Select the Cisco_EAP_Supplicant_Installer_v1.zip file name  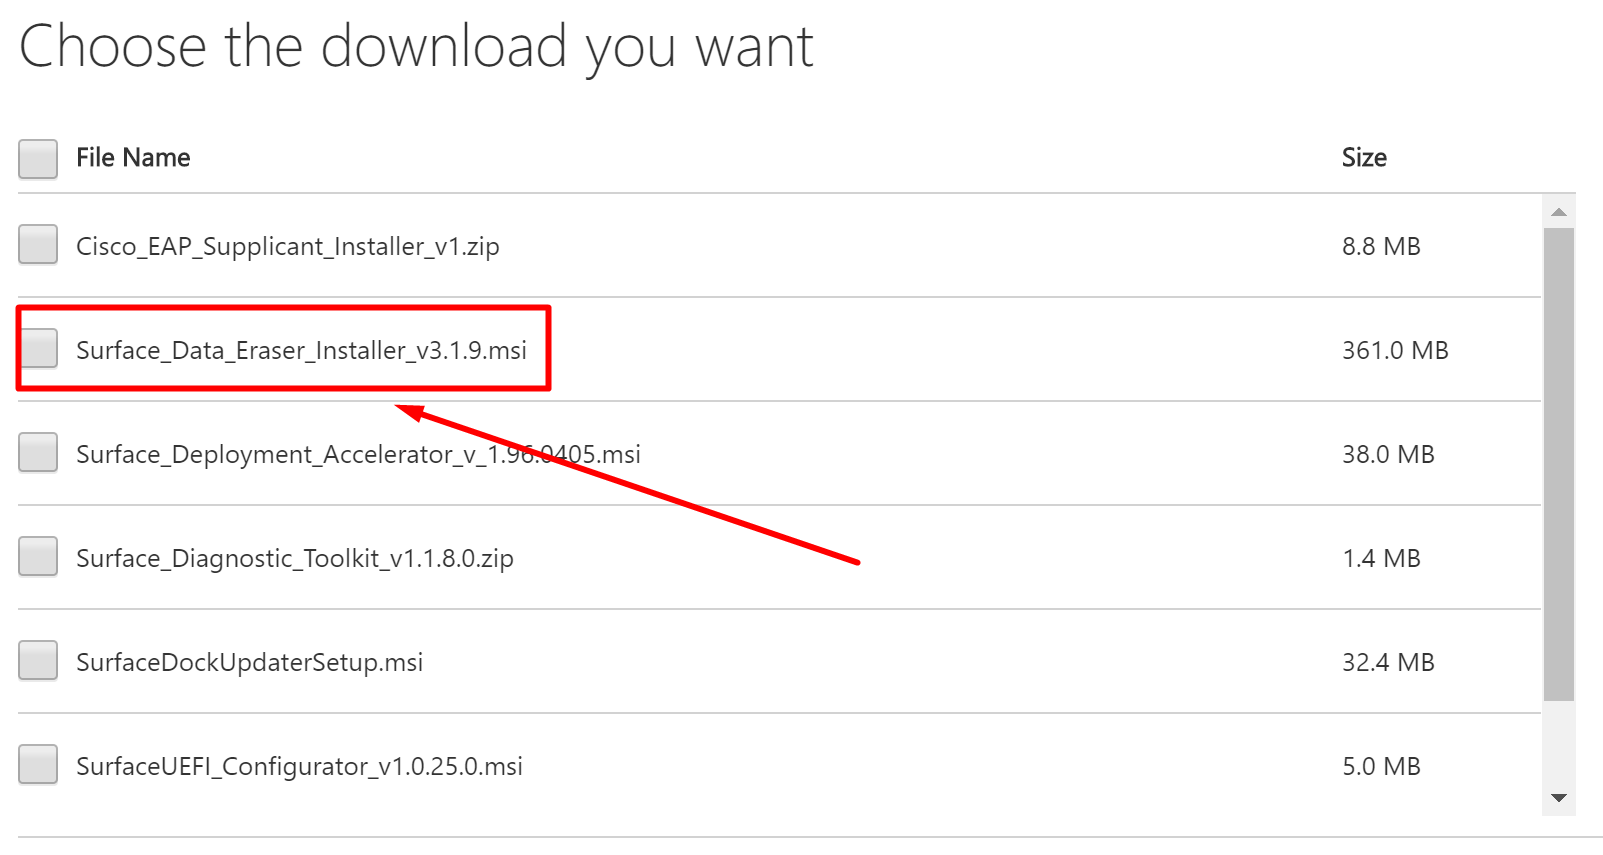coord(289,246)
